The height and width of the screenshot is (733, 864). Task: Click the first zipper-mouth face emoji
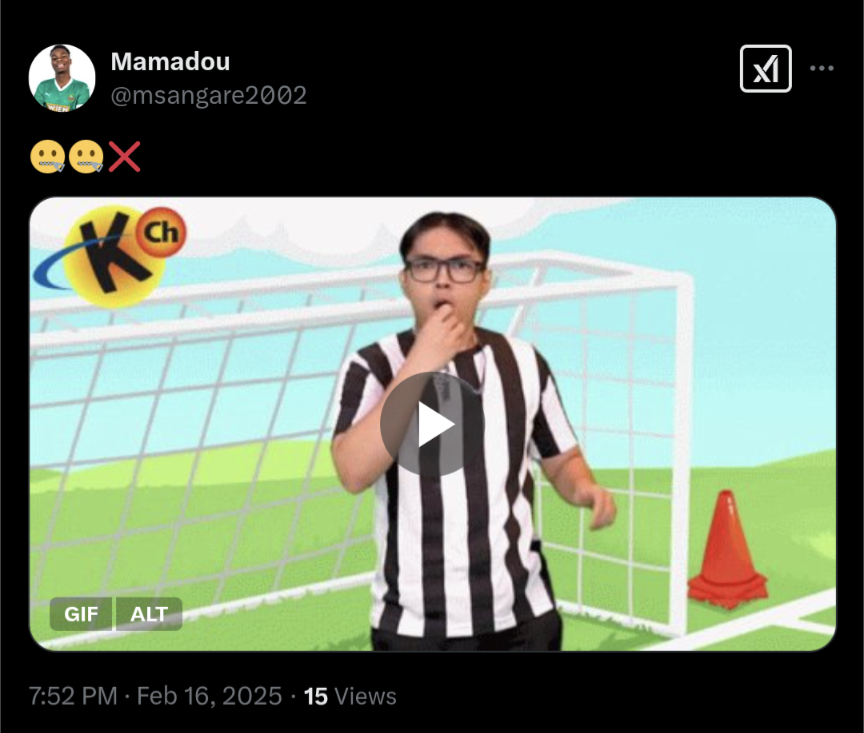[x=47, y=157]
